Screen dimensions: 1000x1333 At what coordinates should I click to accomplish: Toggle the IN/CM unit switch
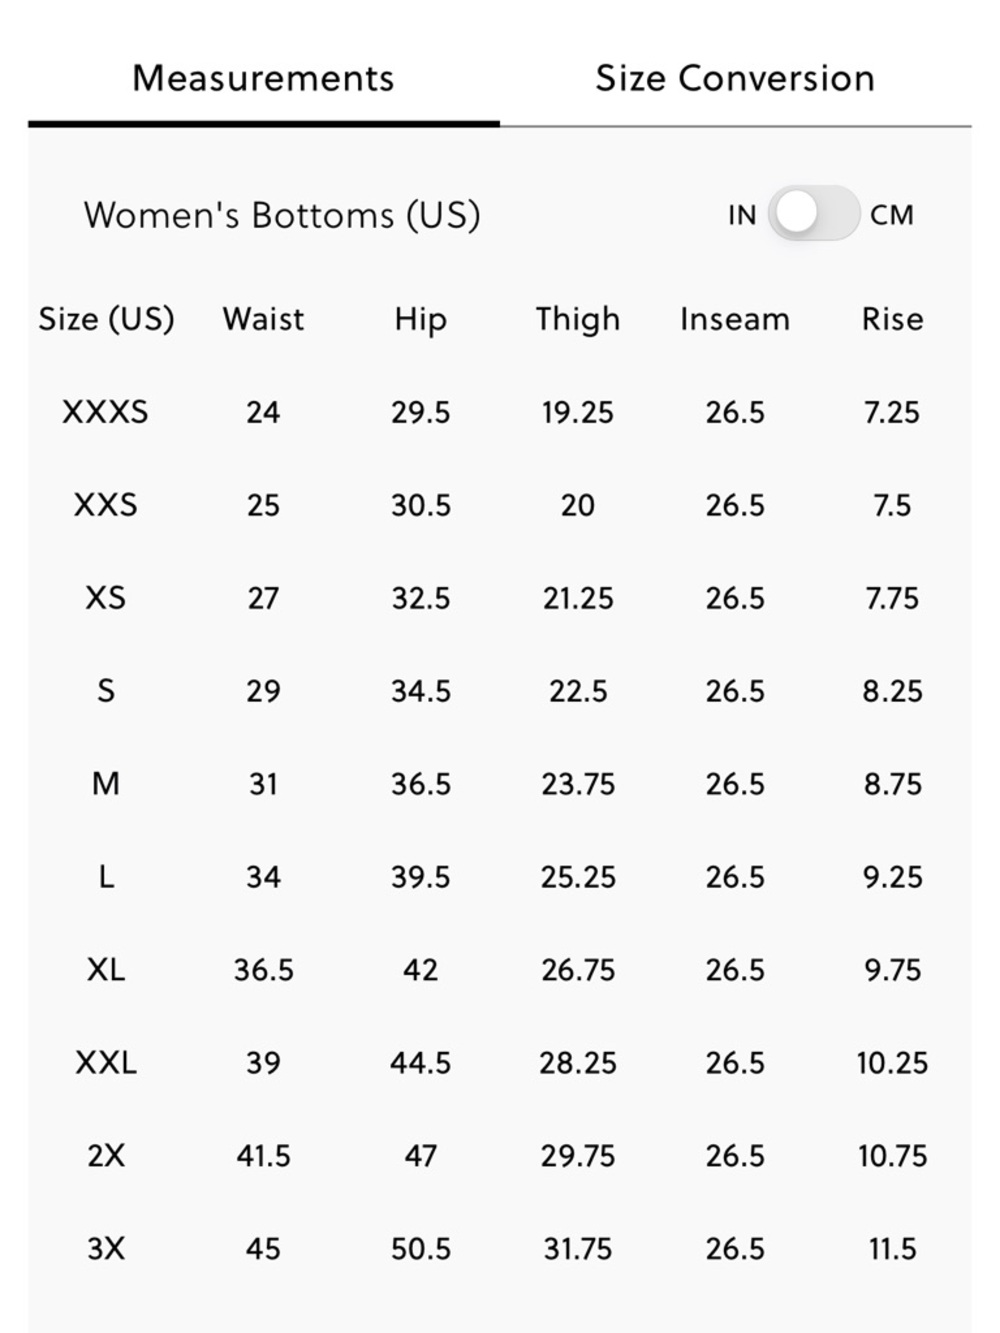[813, 214]
